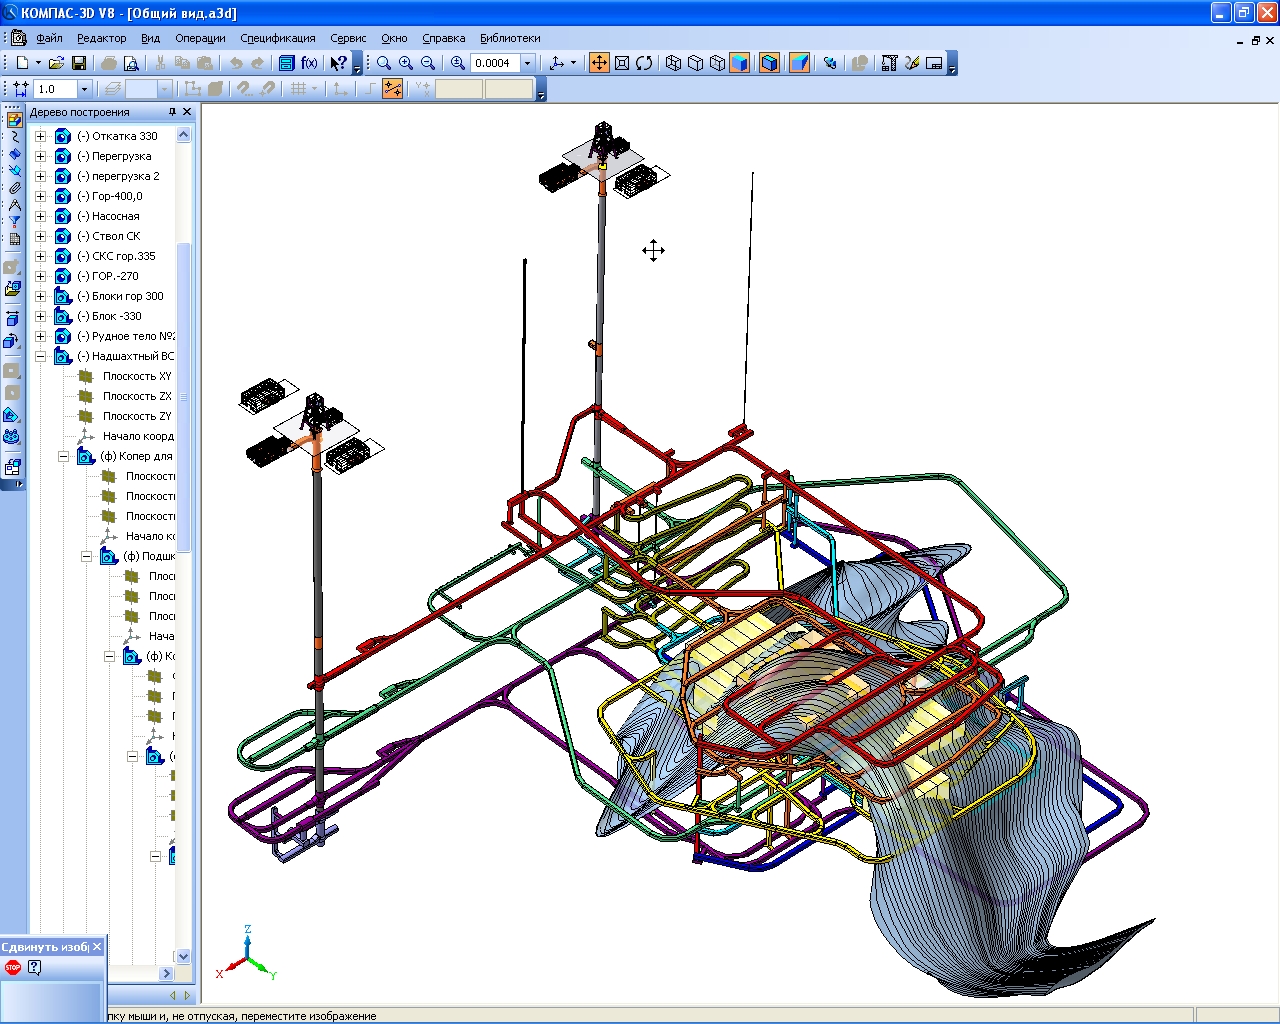Open the add component from file icon
The width and height of the screenshot is (1280, 1024).
12,289
